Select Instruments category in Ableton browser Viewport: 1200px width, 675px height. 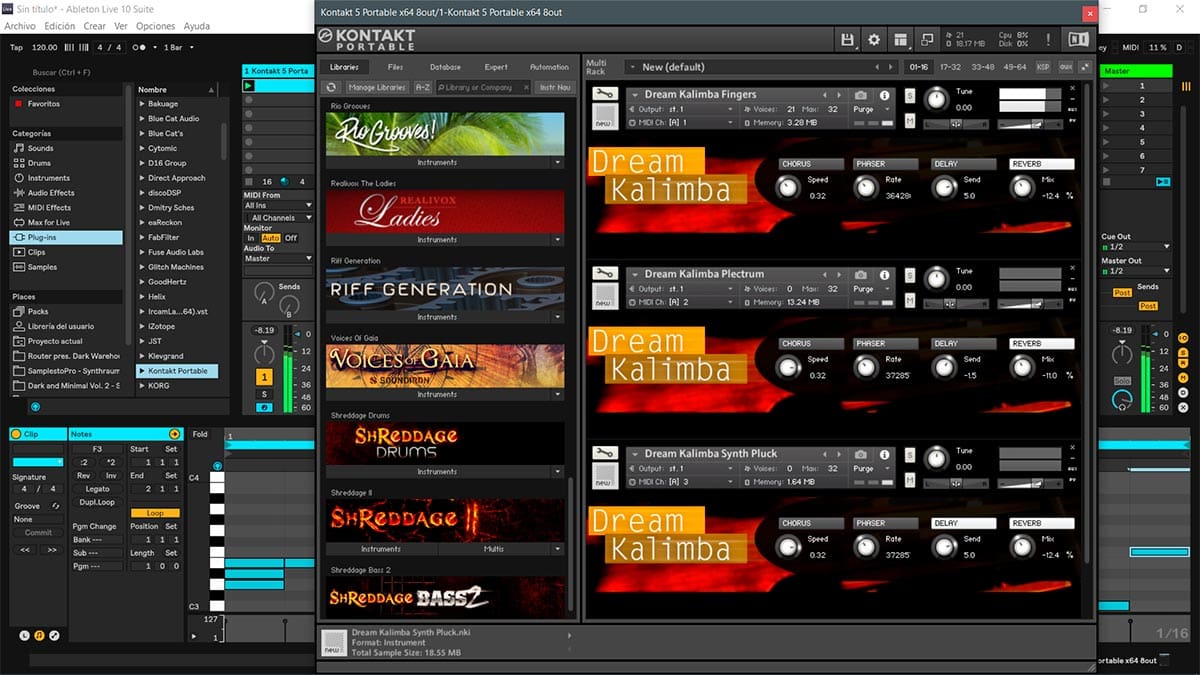click(48, 178)
